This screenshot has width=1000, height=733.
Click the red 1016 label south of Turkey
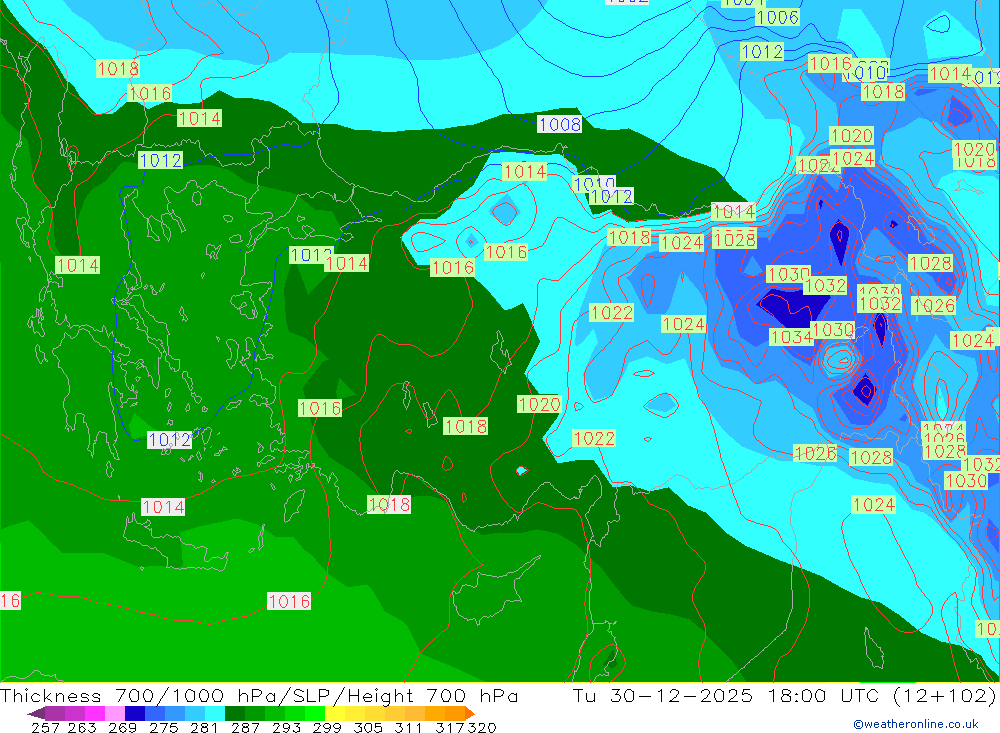click(x=289, y=602)
